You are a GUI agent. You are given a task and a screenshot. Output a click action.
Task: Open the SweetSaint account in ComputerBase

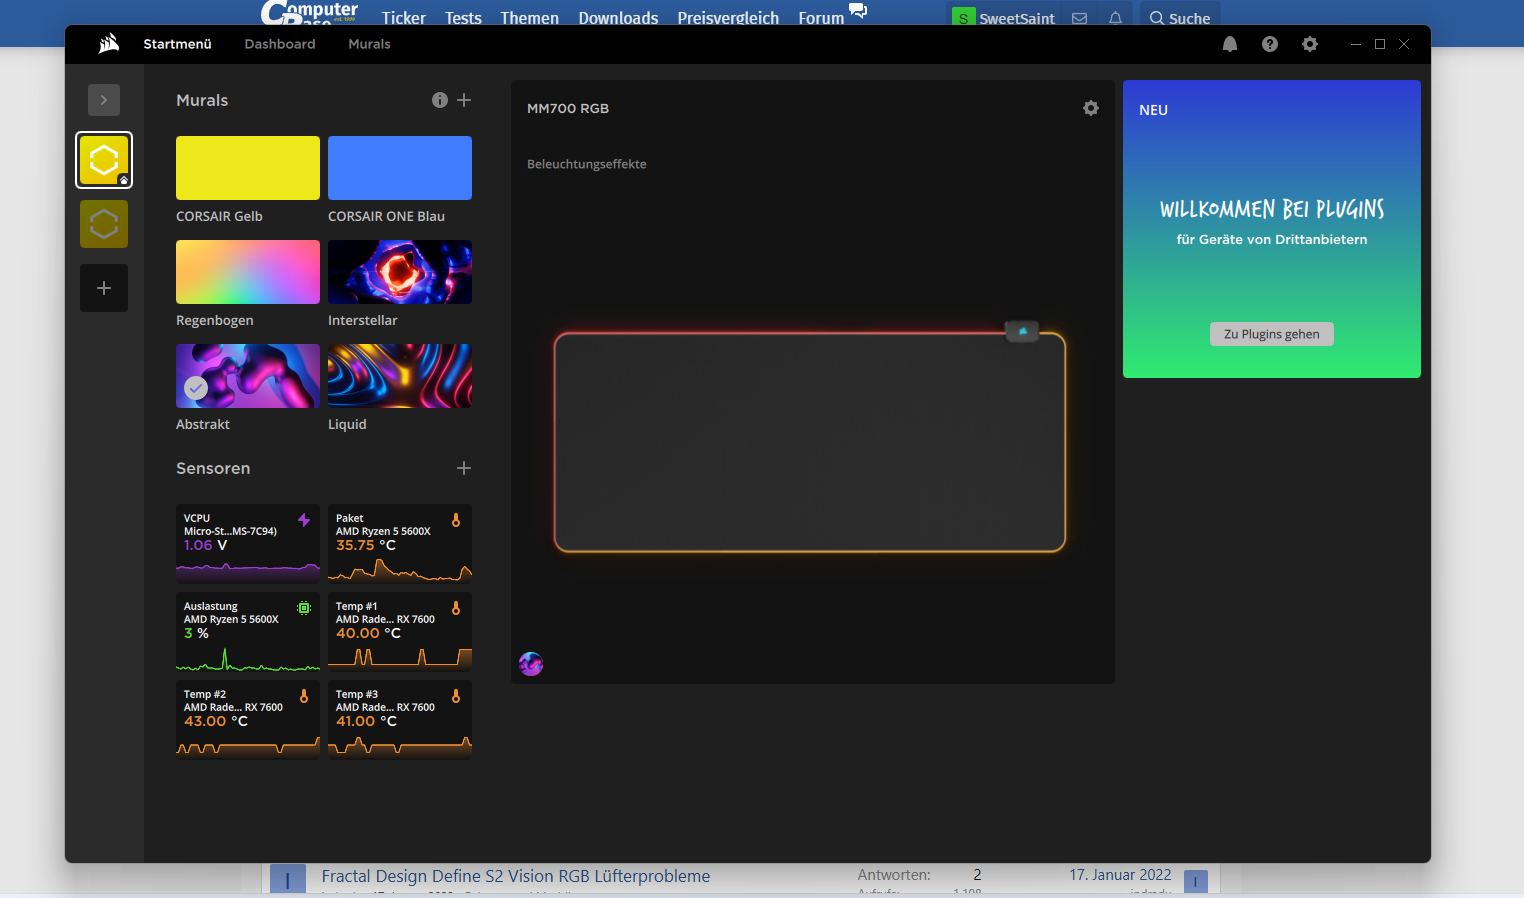(1004, 18)
